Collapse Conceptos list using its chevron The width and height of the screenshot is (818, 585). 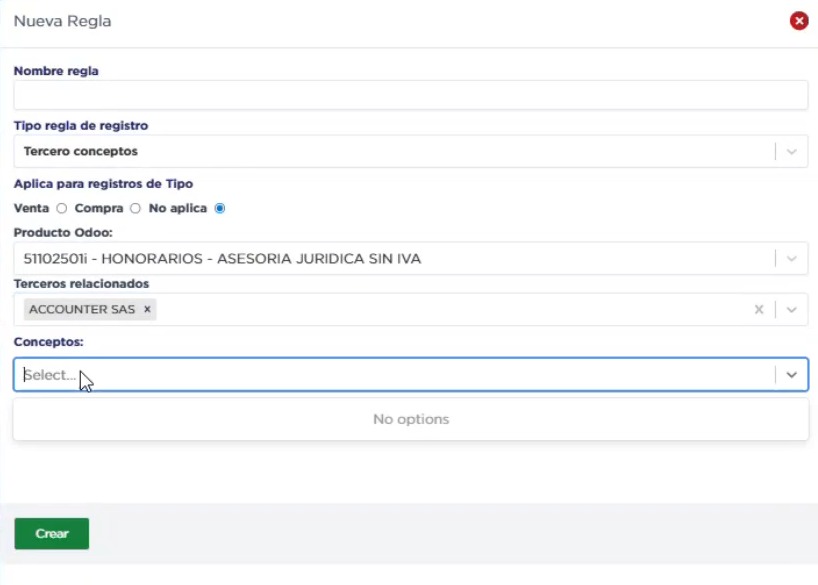792,375
